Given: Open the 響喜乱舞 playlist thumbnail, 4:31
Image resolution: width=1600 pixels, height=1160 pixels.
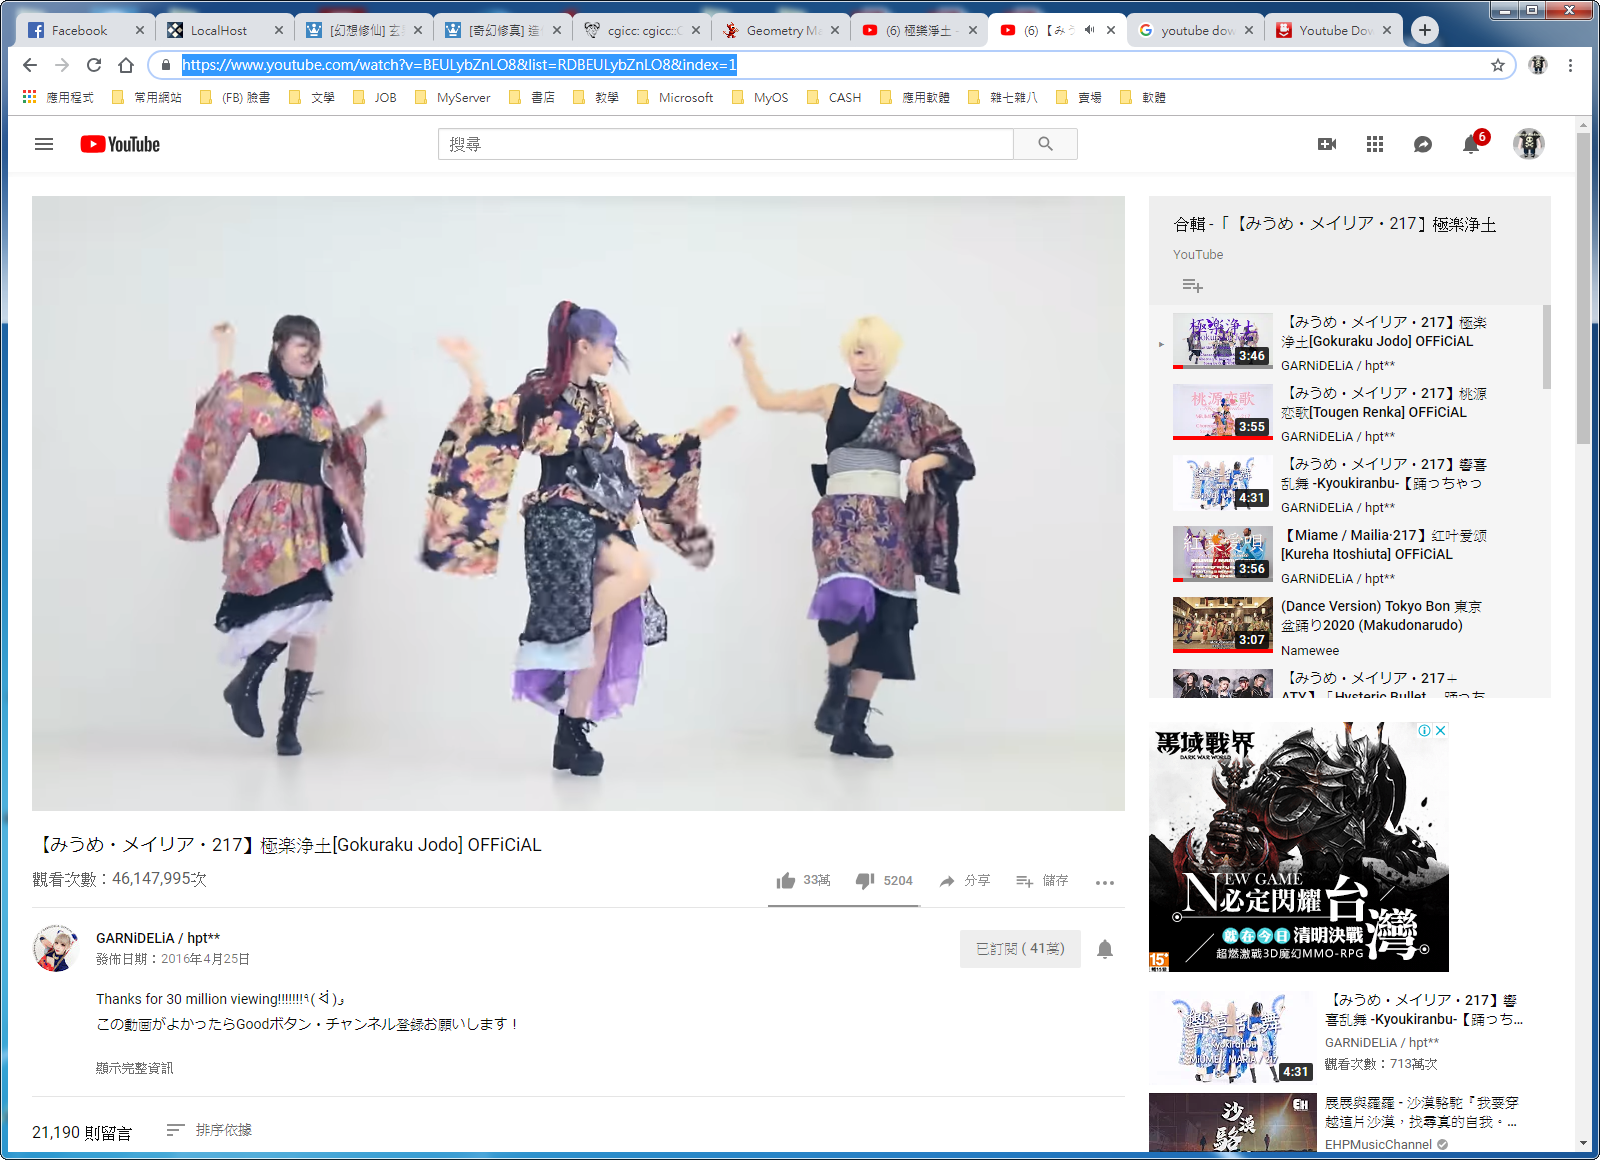Looking at the screenshot, I should pos(1223,483).
